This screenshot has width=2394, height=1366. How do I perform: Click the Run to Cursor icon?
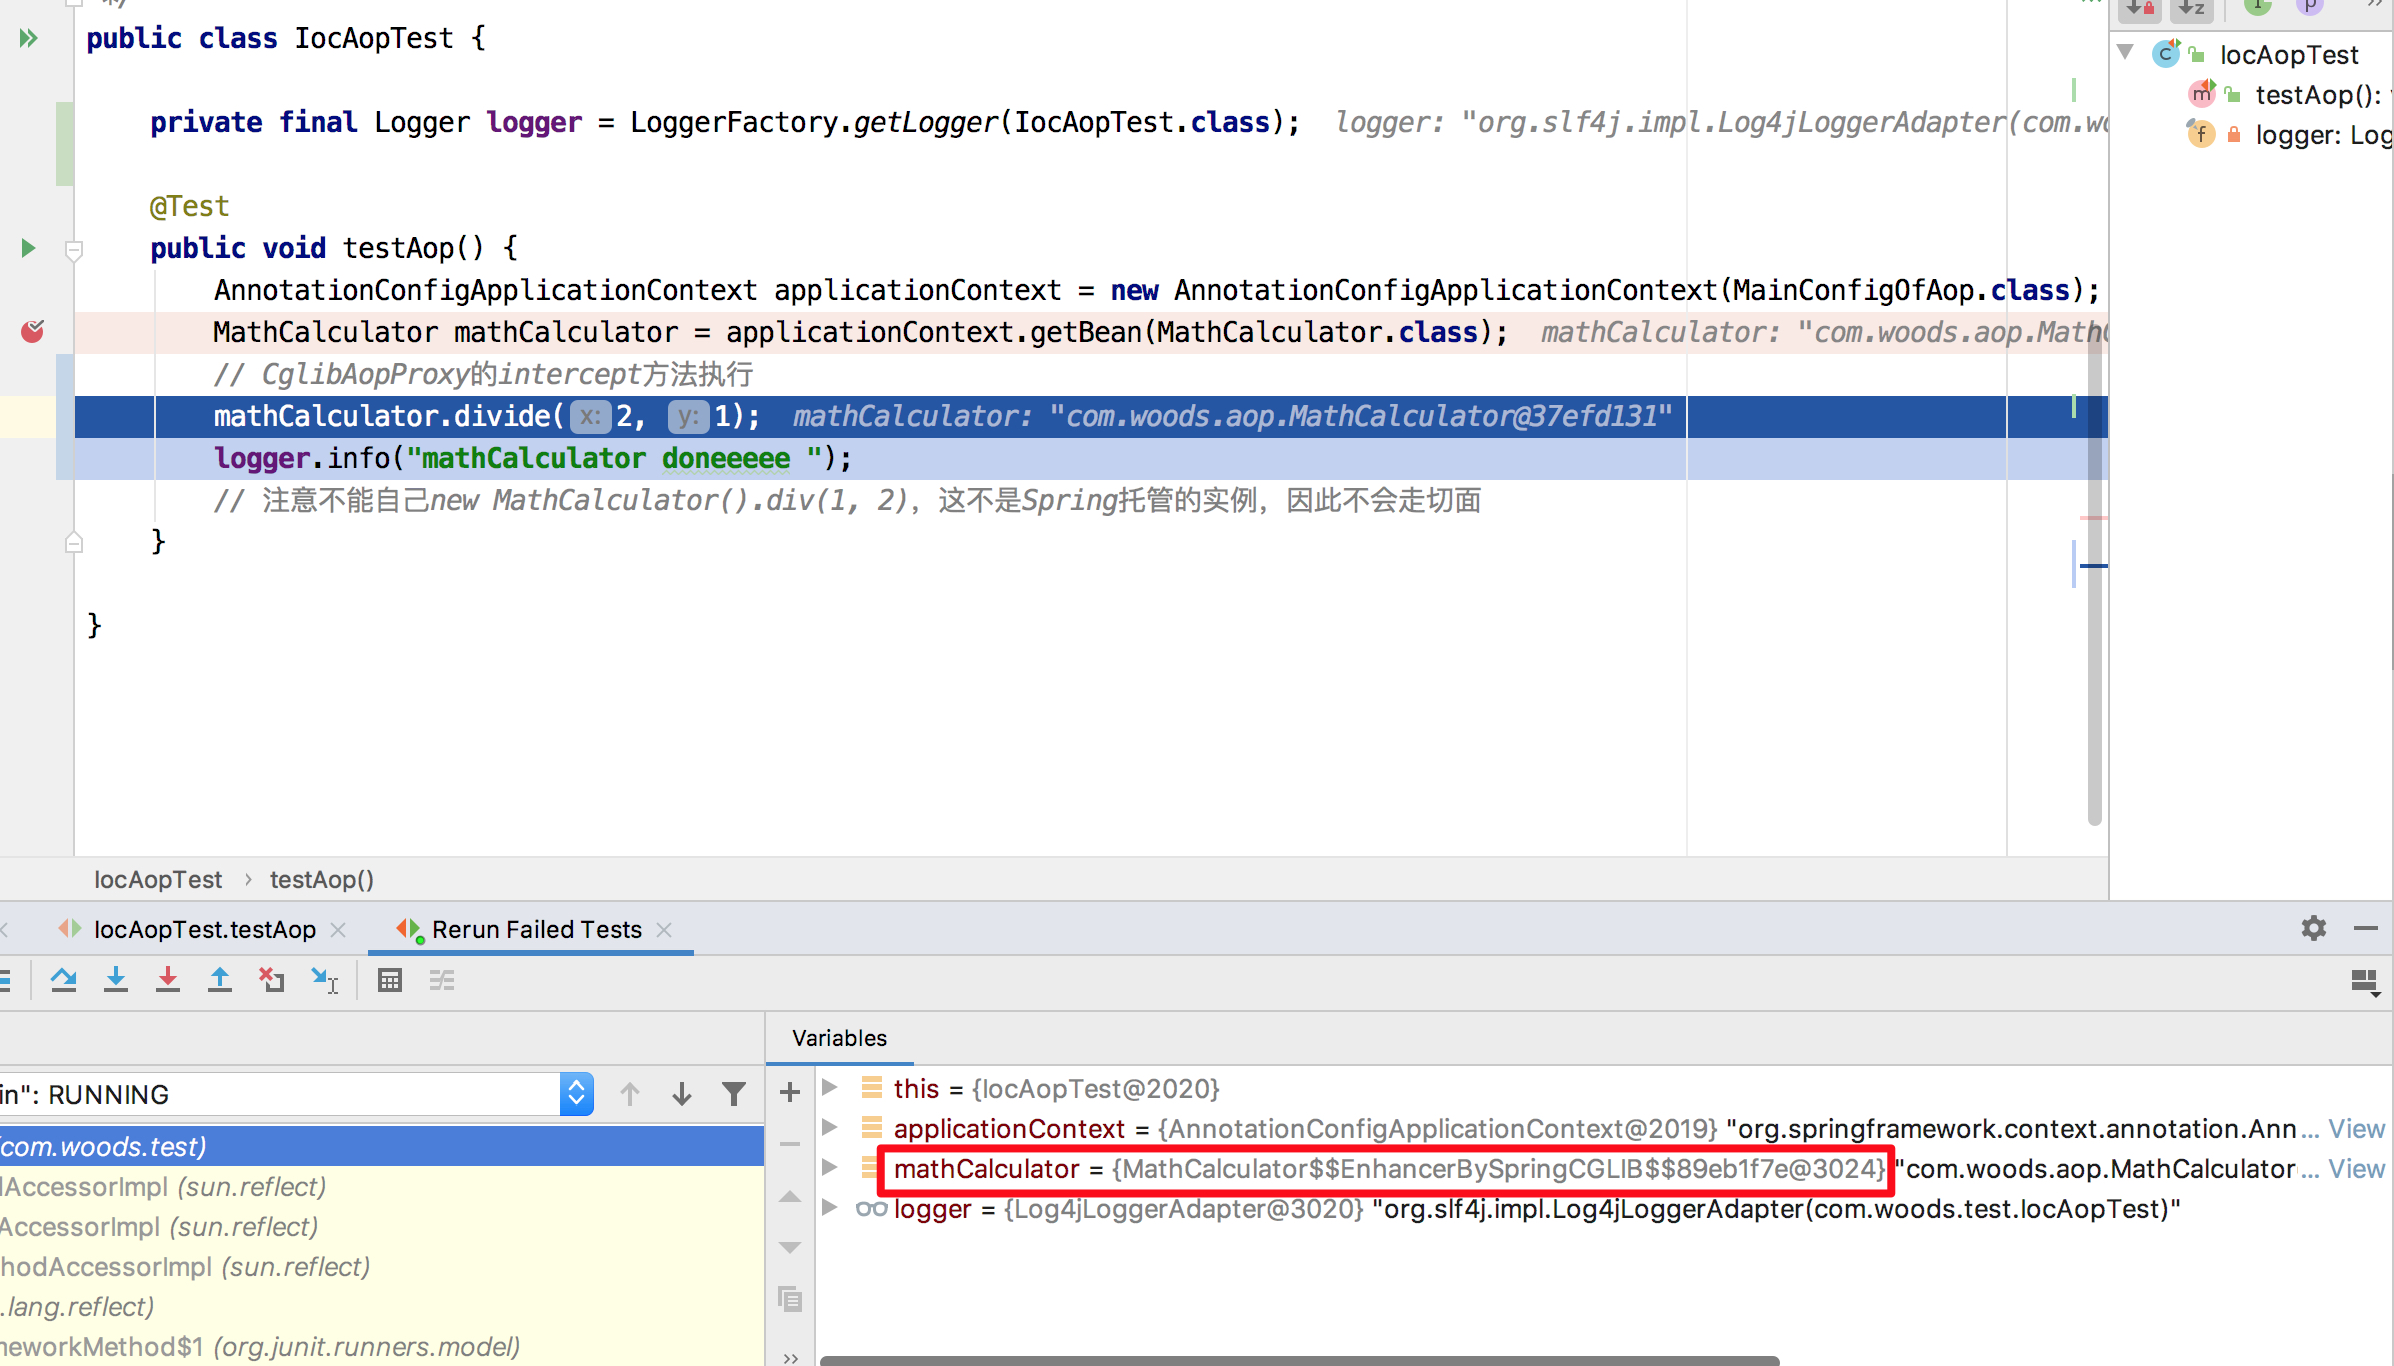click(324, 980)
